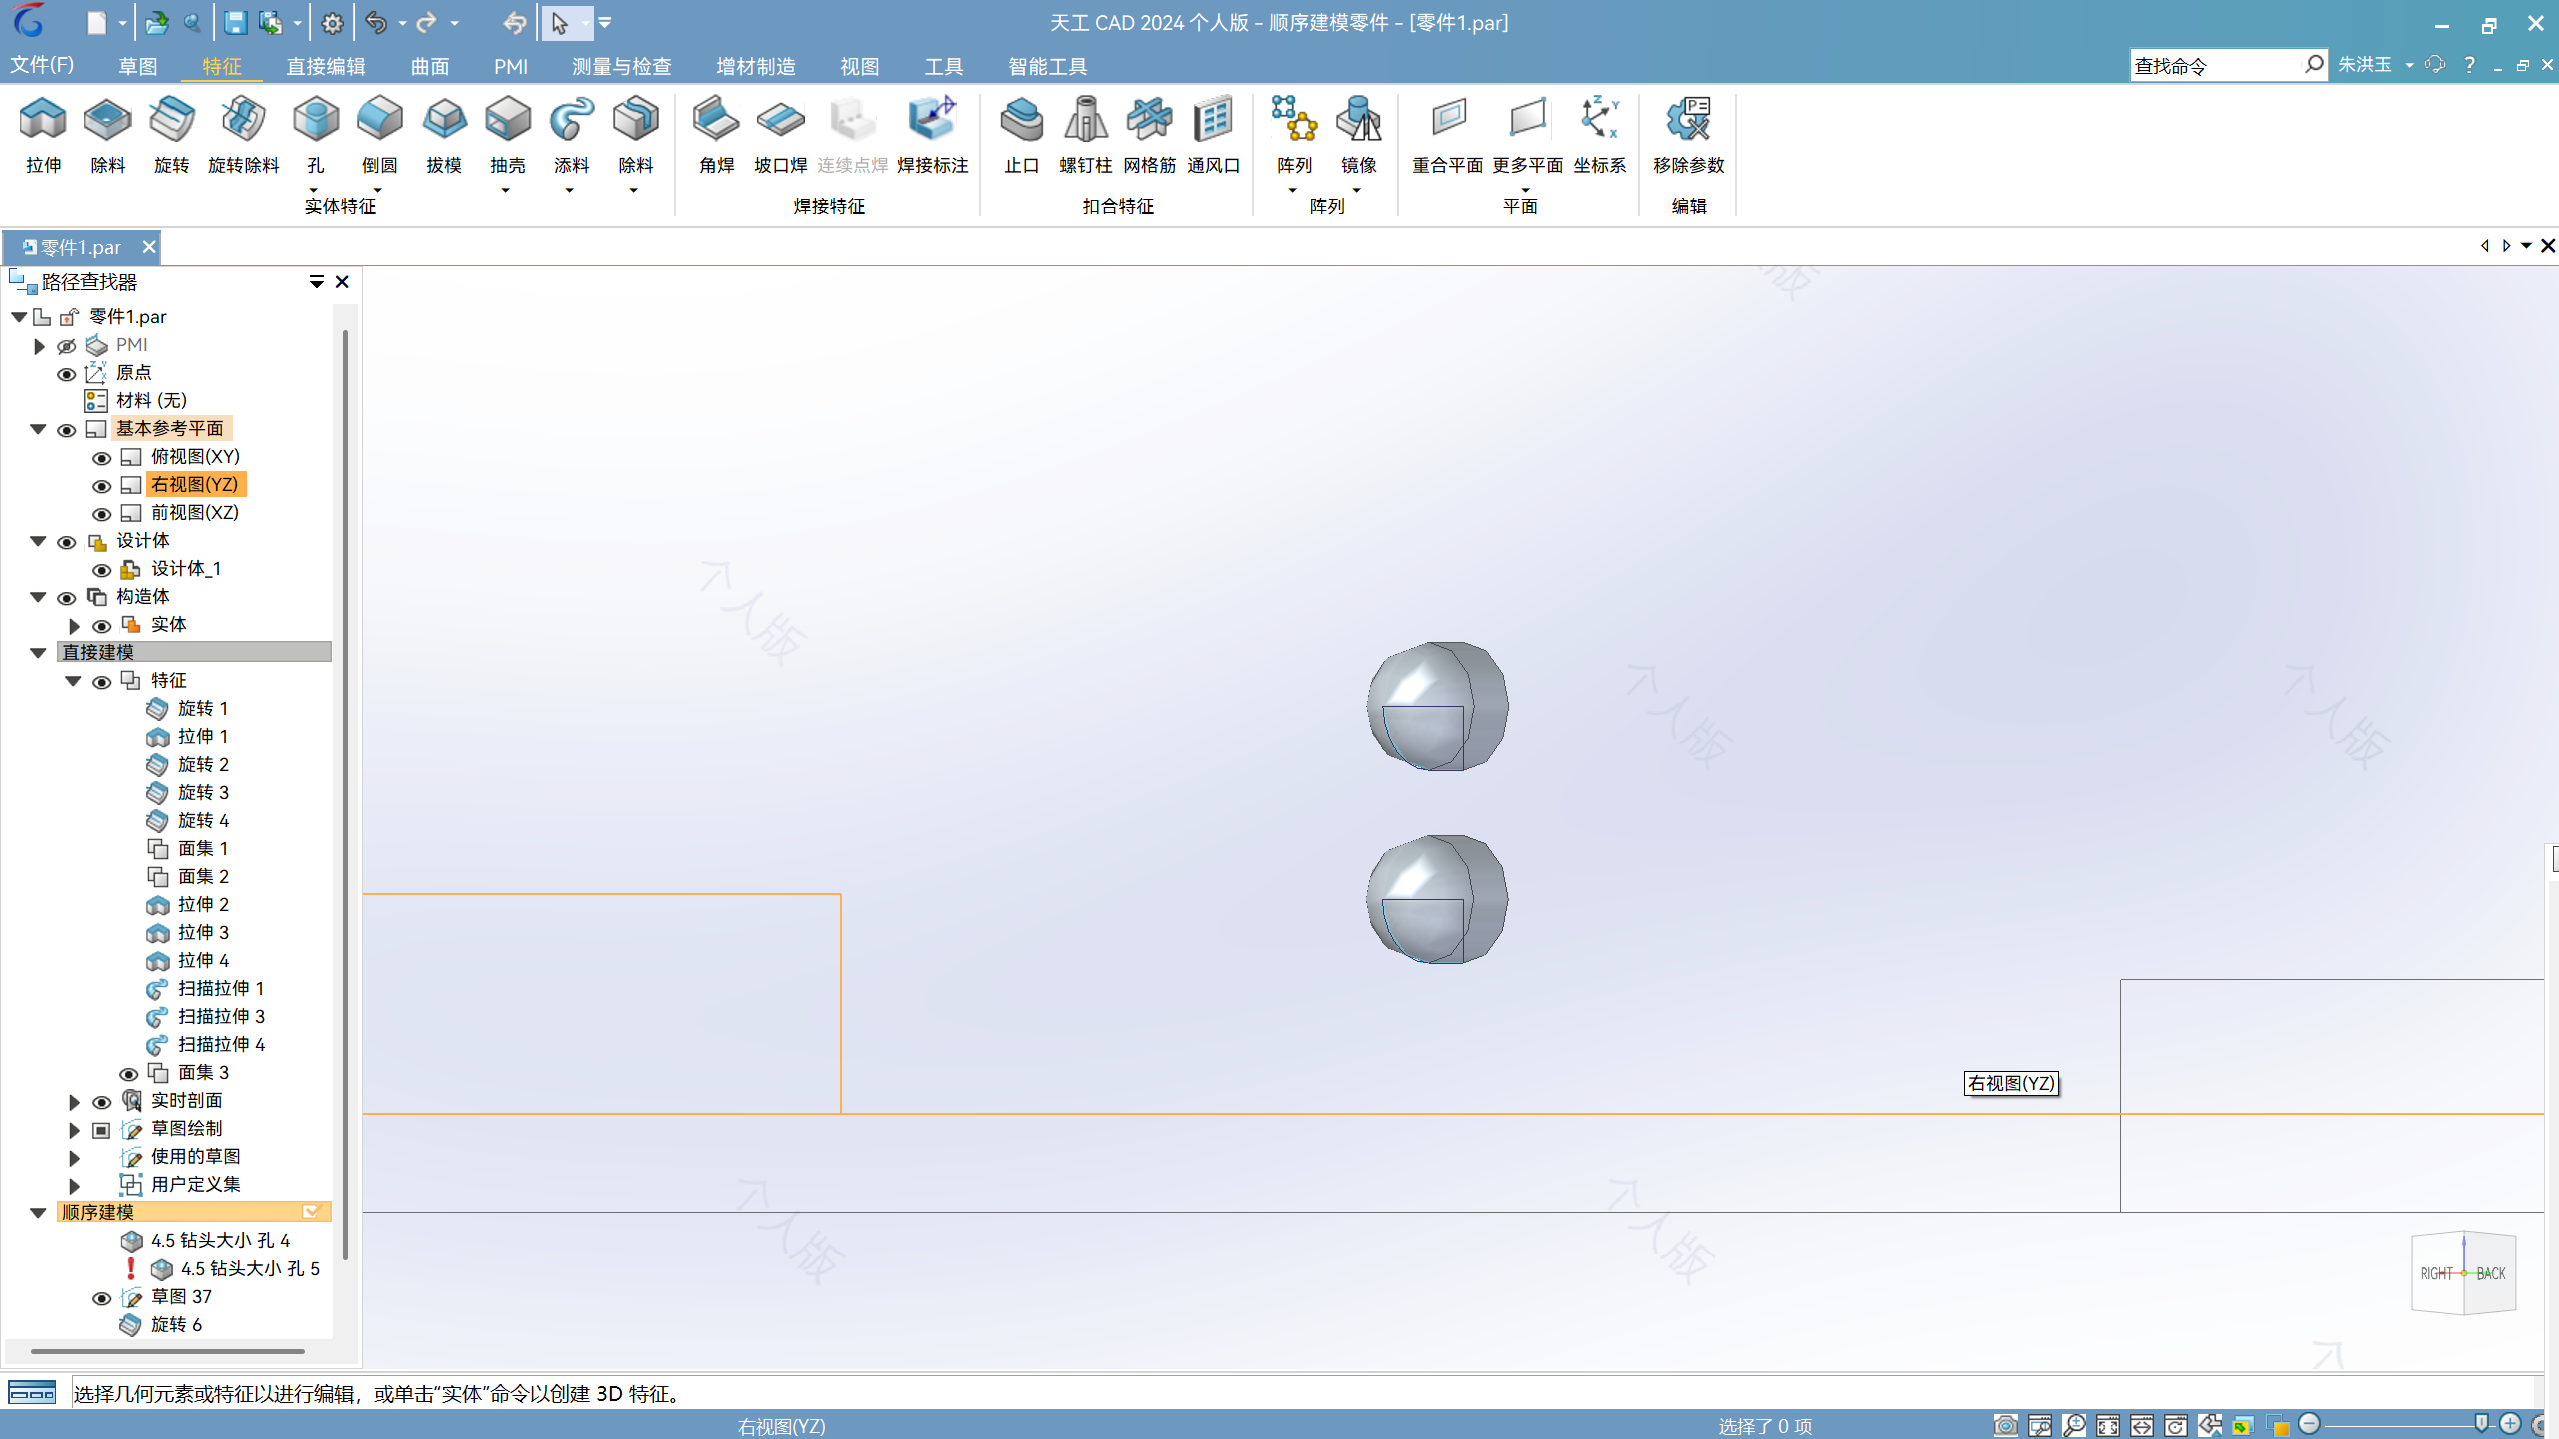2559x1439 pixels.
Task: Click the help question mark button
Action: [2469, 64]
